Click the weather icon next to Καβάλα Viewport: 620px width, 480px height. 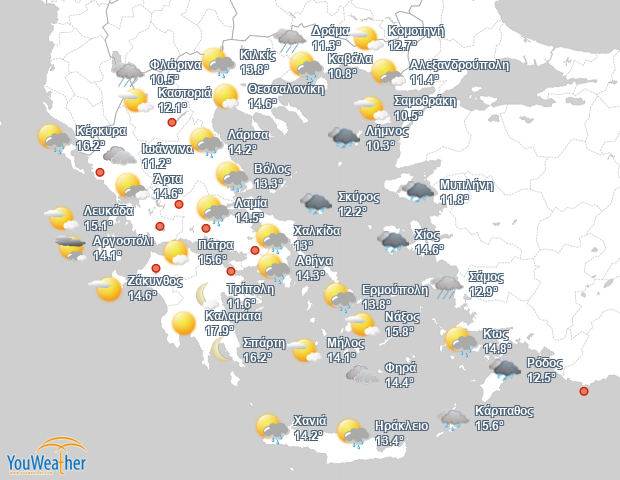(x=306, y=66)
